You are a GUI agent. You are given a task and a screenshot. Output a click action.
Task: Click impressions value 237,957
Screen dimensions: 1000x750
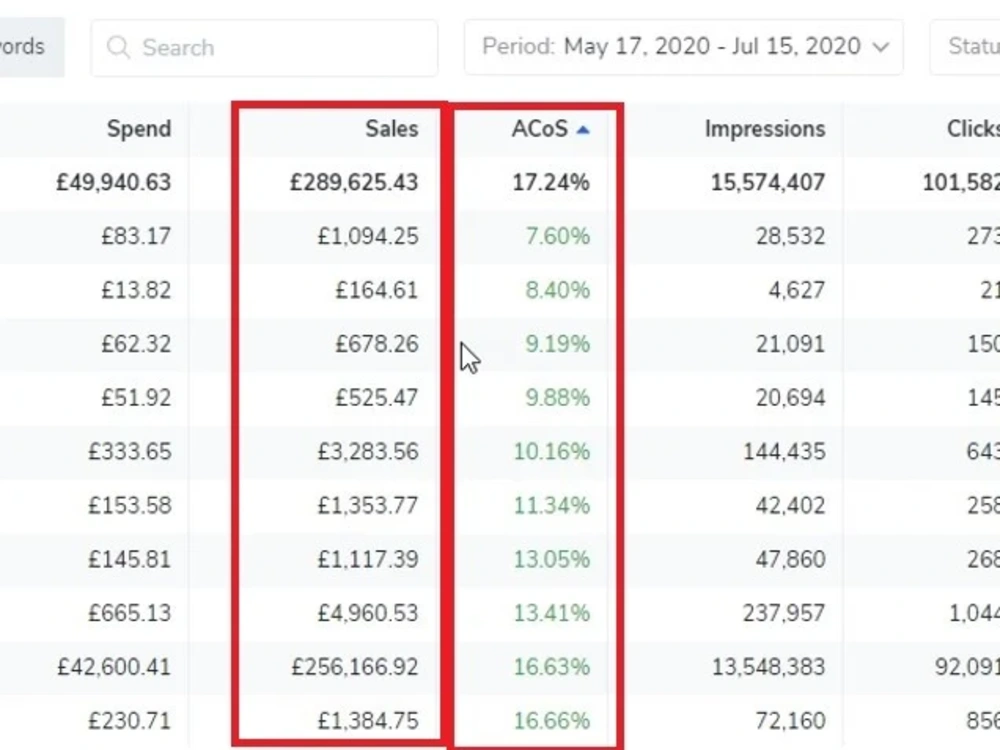click(x=784, y=614)
